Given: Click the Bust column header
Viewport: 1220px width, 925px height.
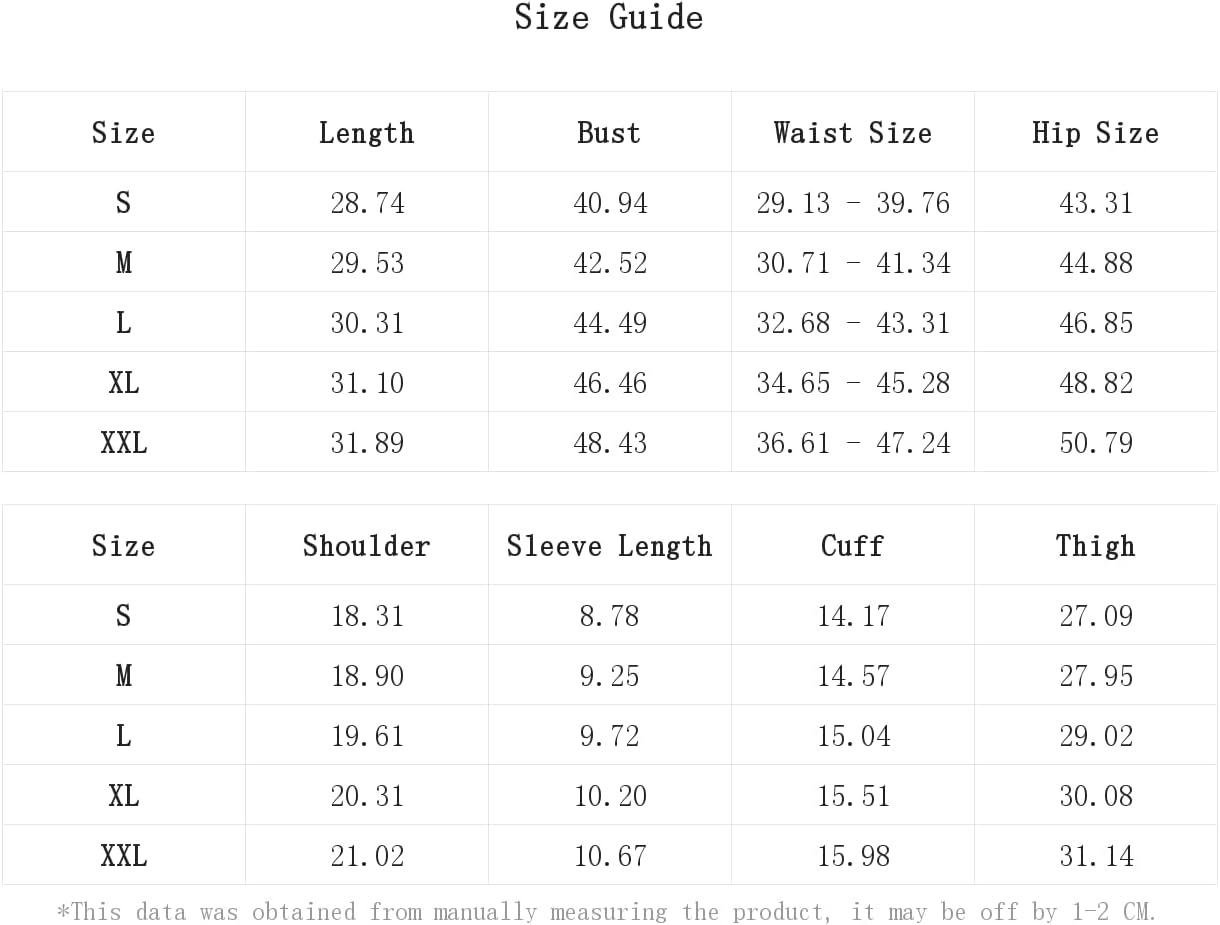Looking at the screenshot, I should (609, 132).
